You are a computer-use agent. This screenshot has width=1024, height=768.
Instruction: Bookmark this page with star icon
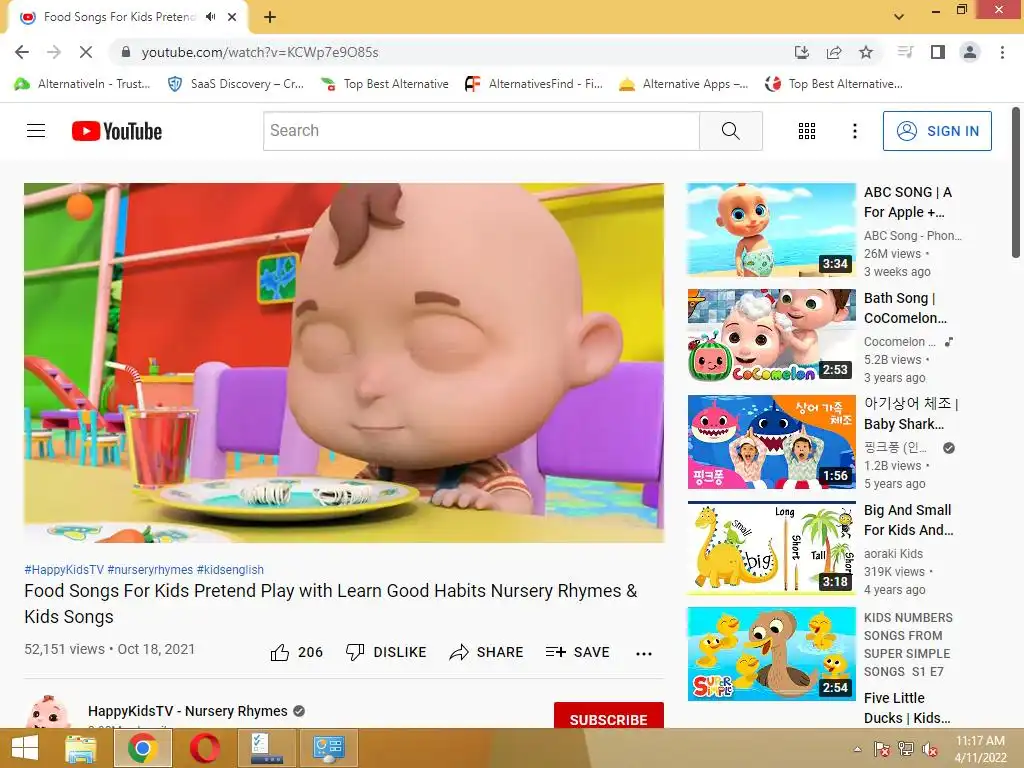tap(865, 52)
